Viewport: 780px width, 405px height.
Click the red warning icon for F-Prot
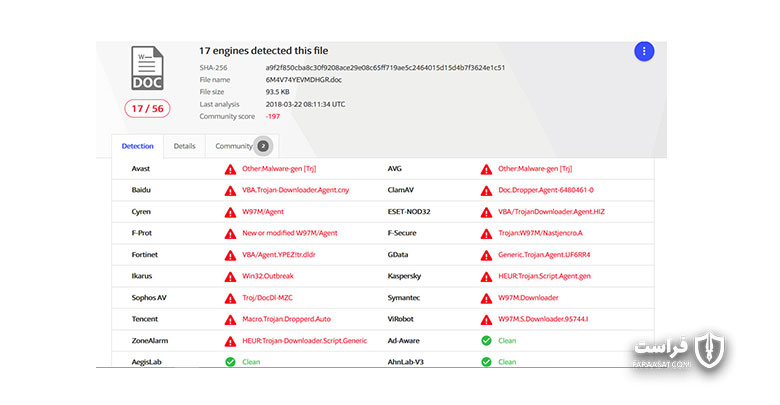230,234
